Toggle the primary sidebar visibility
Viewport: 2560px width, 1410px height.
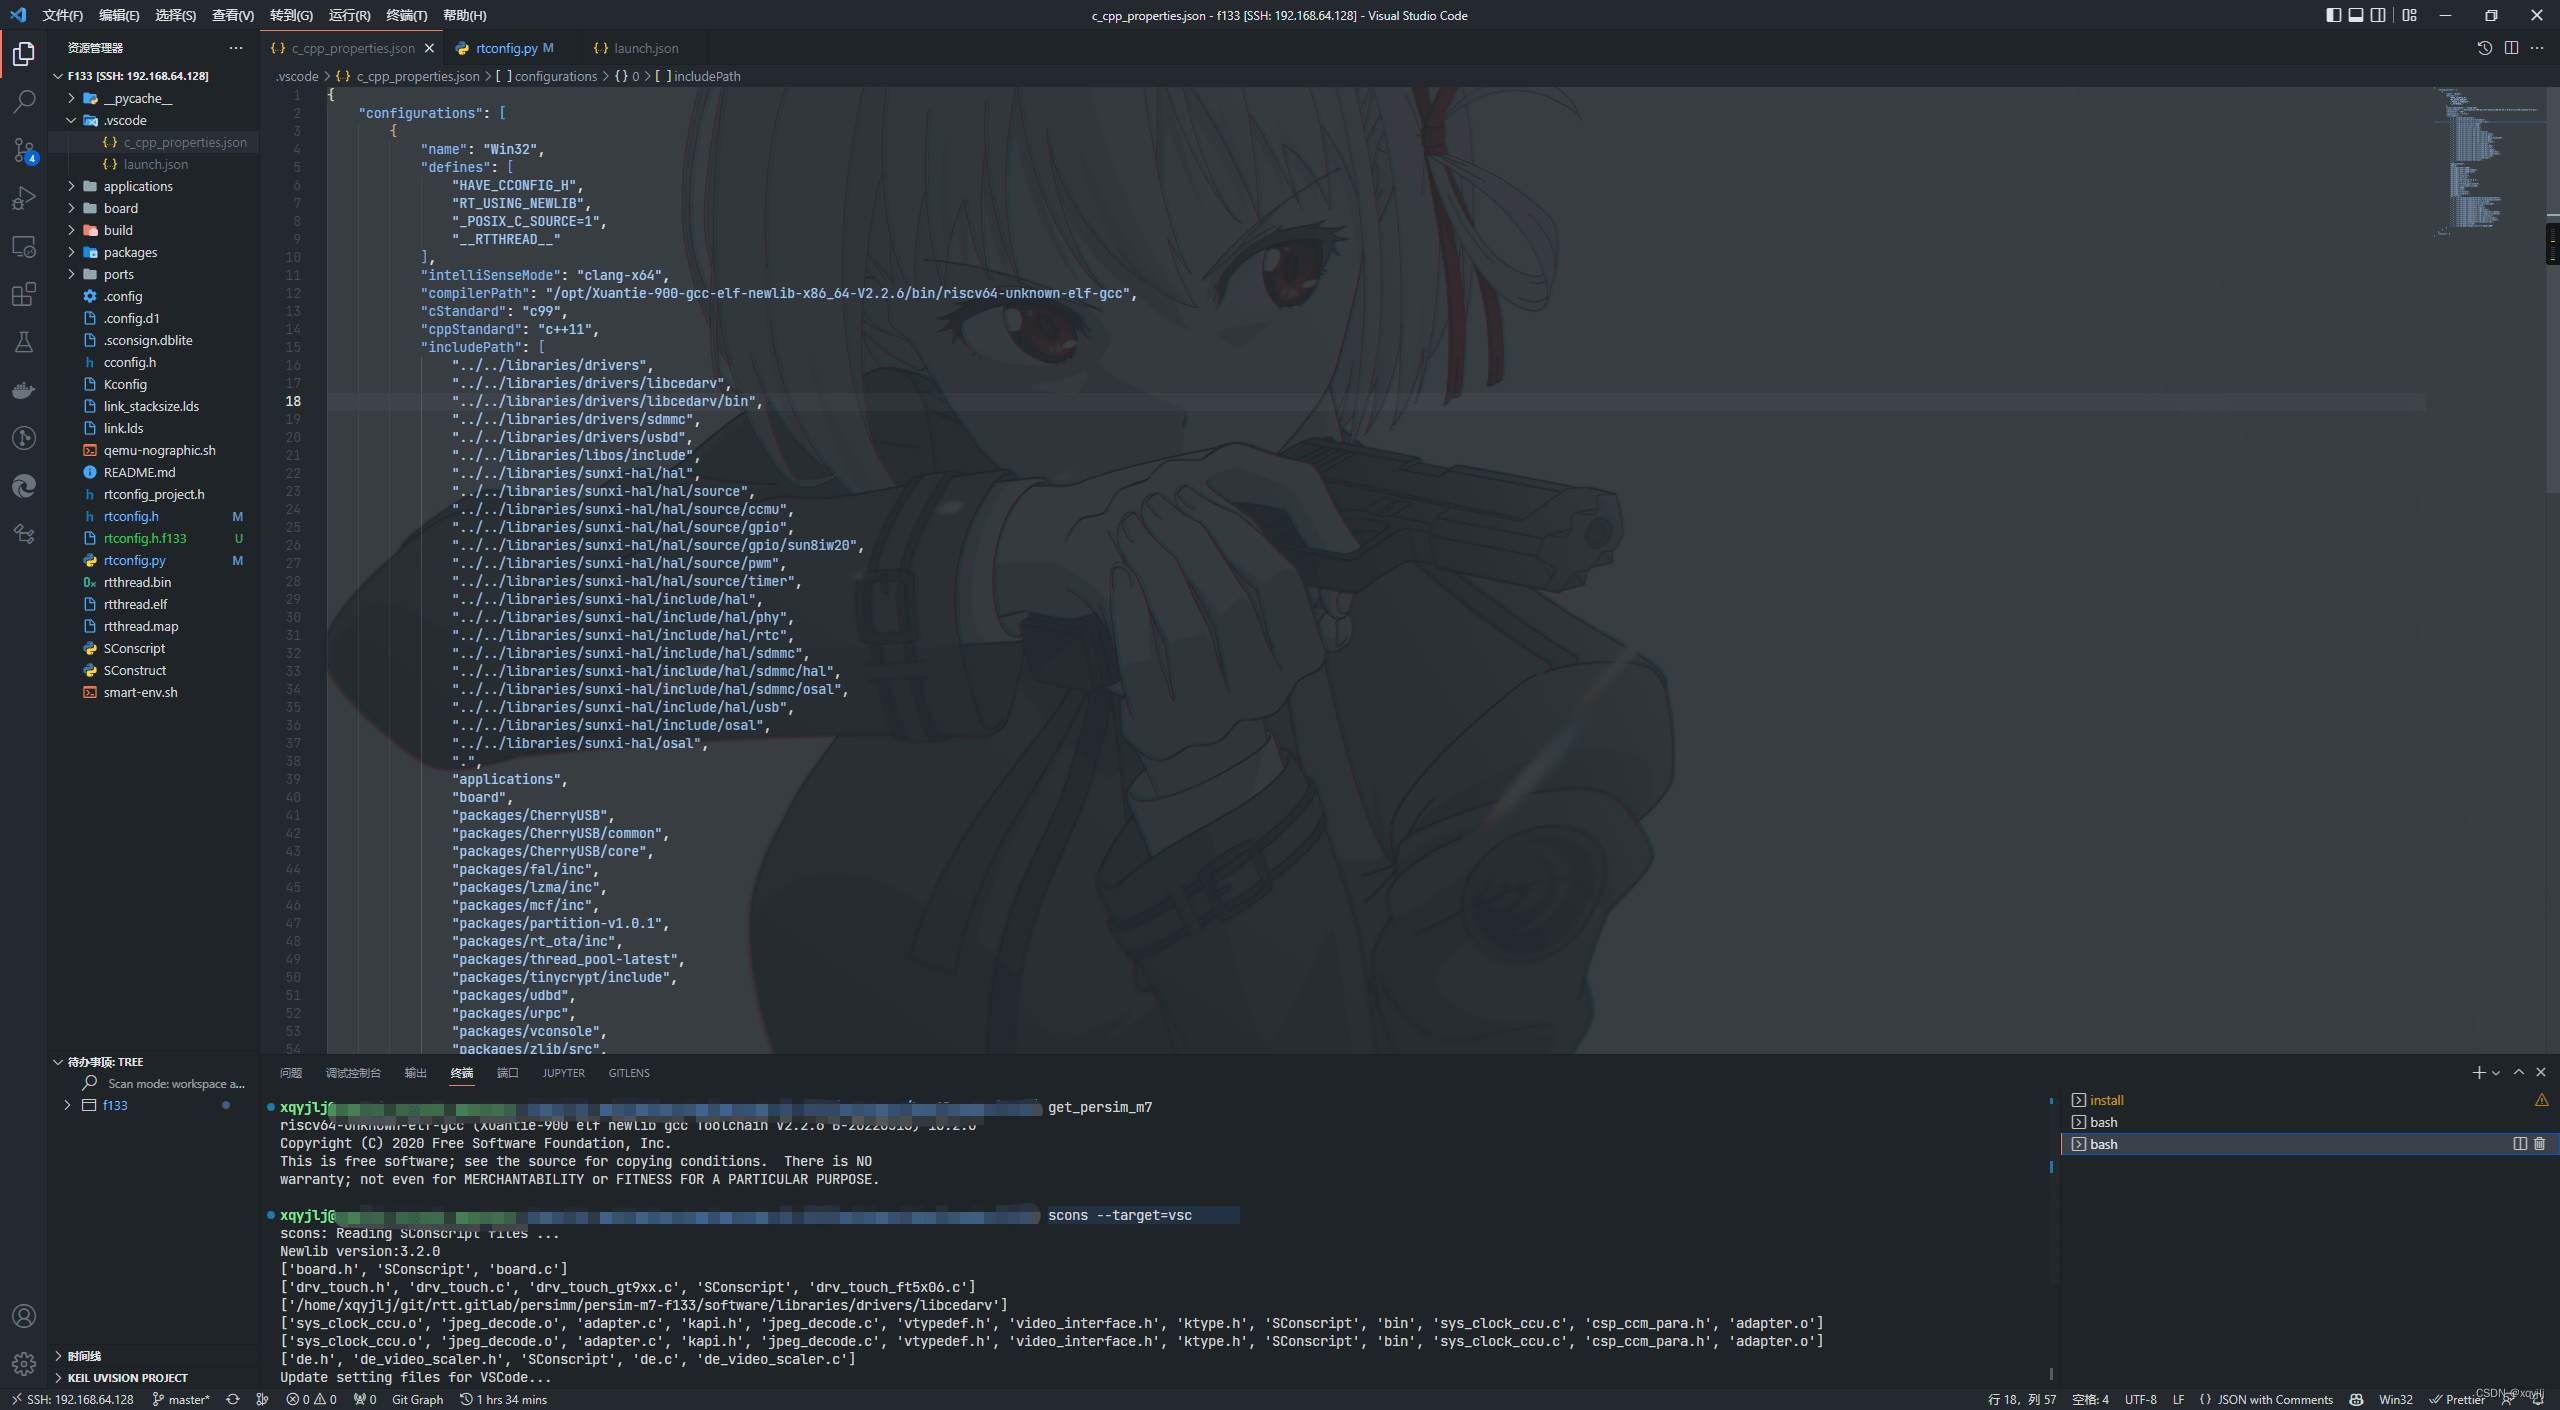tap(2332, 15)
